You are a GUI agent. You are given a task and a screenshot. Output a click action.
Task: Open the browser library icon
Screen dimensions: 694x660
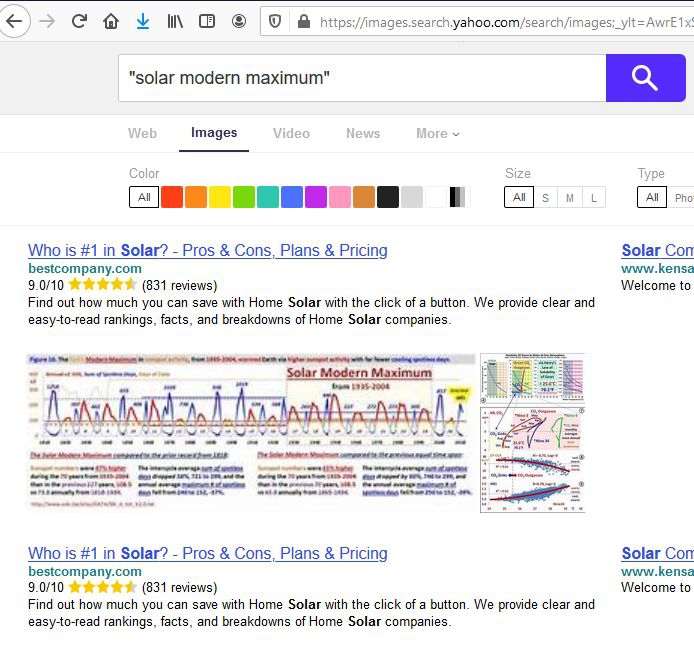(175, 21)
